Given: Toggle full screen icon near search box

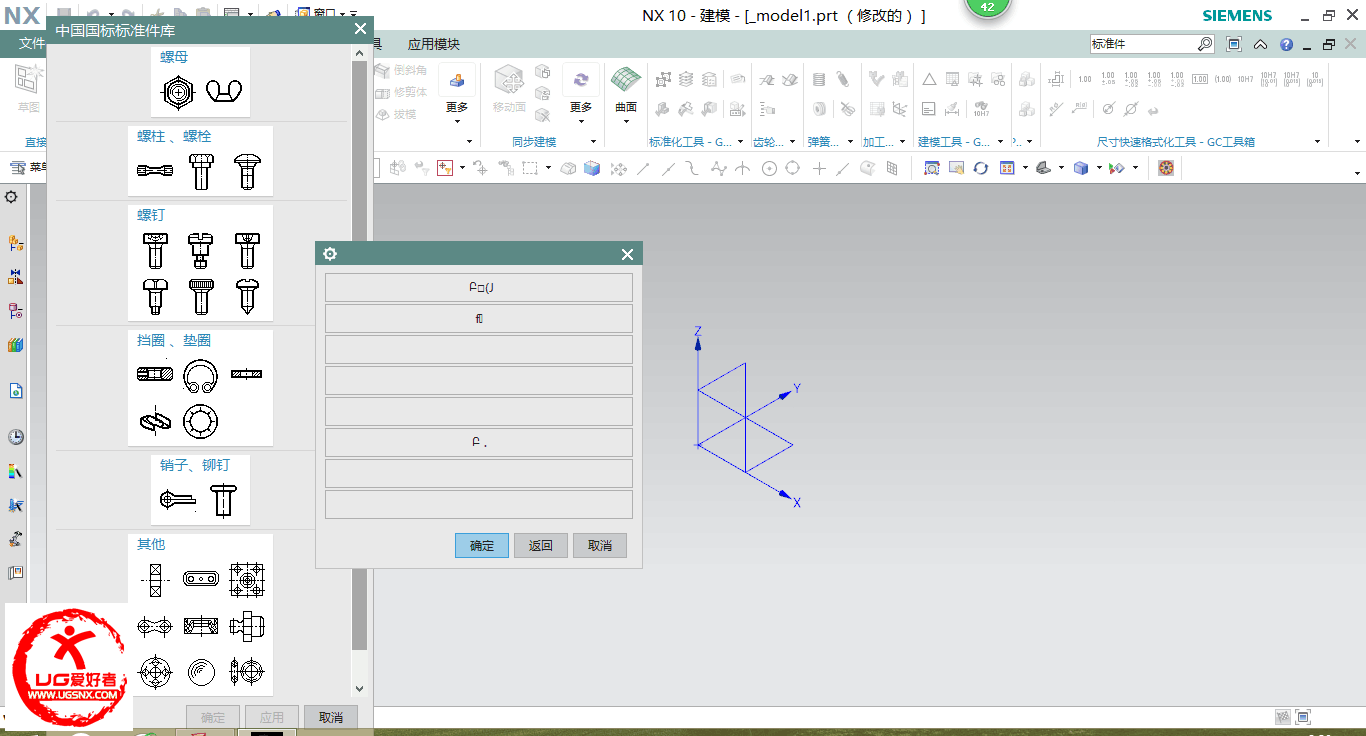Looking at the screenshot, I should (1234, 44).
